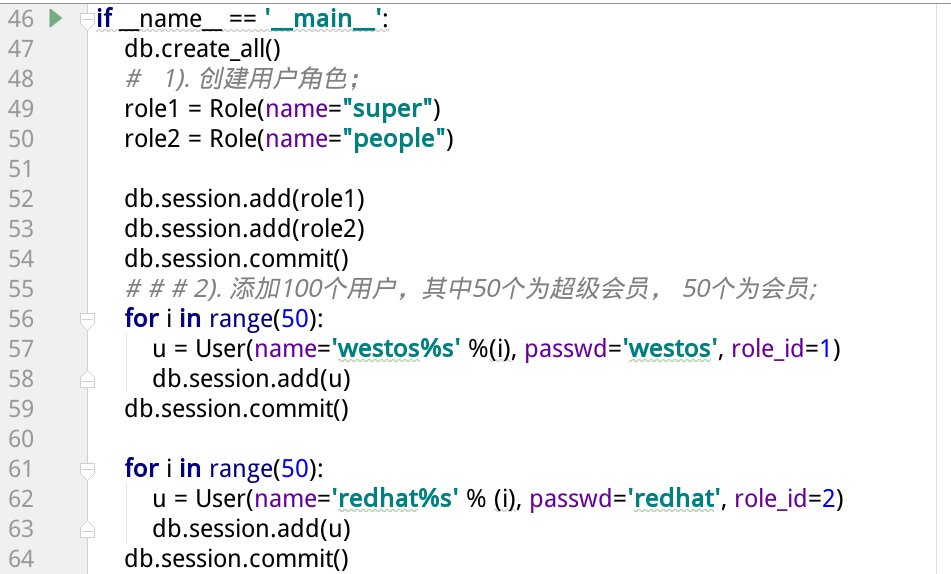Click fold end marker at line 63
This screenshot has width=951, height=574.
click(x=87, y=528)
